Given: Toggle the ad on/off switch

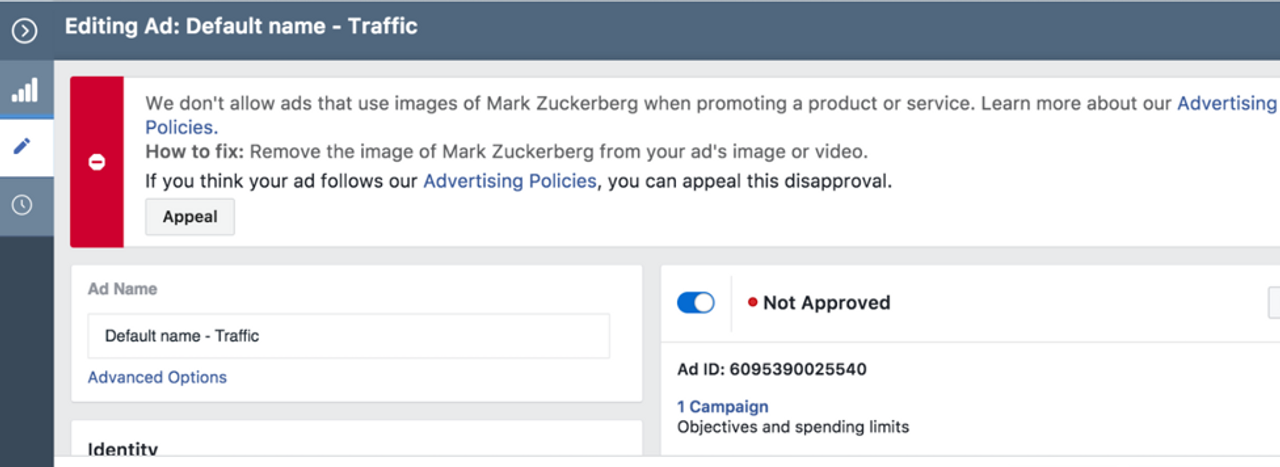Looking at the screenshot, I should pos(696,303).
